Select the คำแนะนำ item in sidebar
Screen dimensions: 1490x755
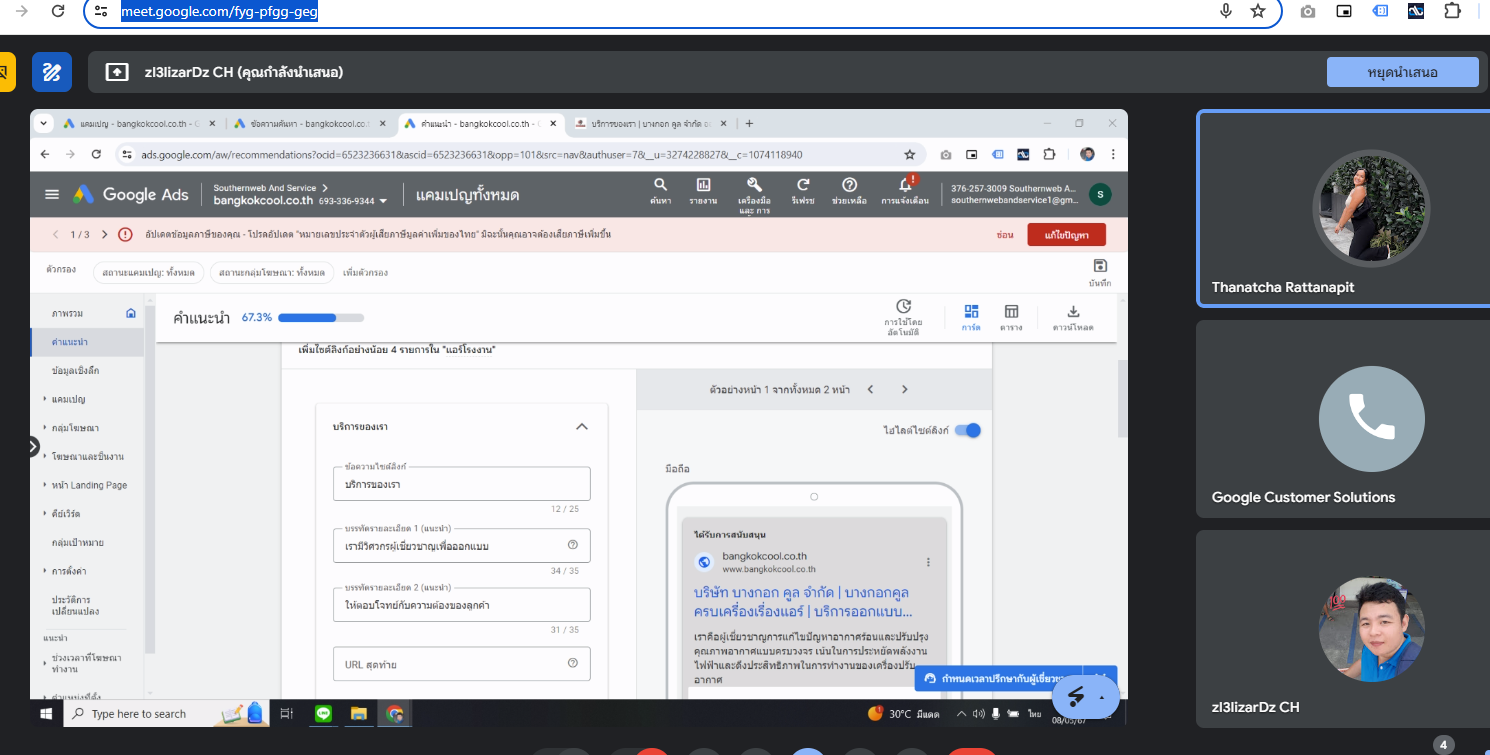(x=69, y=342)
